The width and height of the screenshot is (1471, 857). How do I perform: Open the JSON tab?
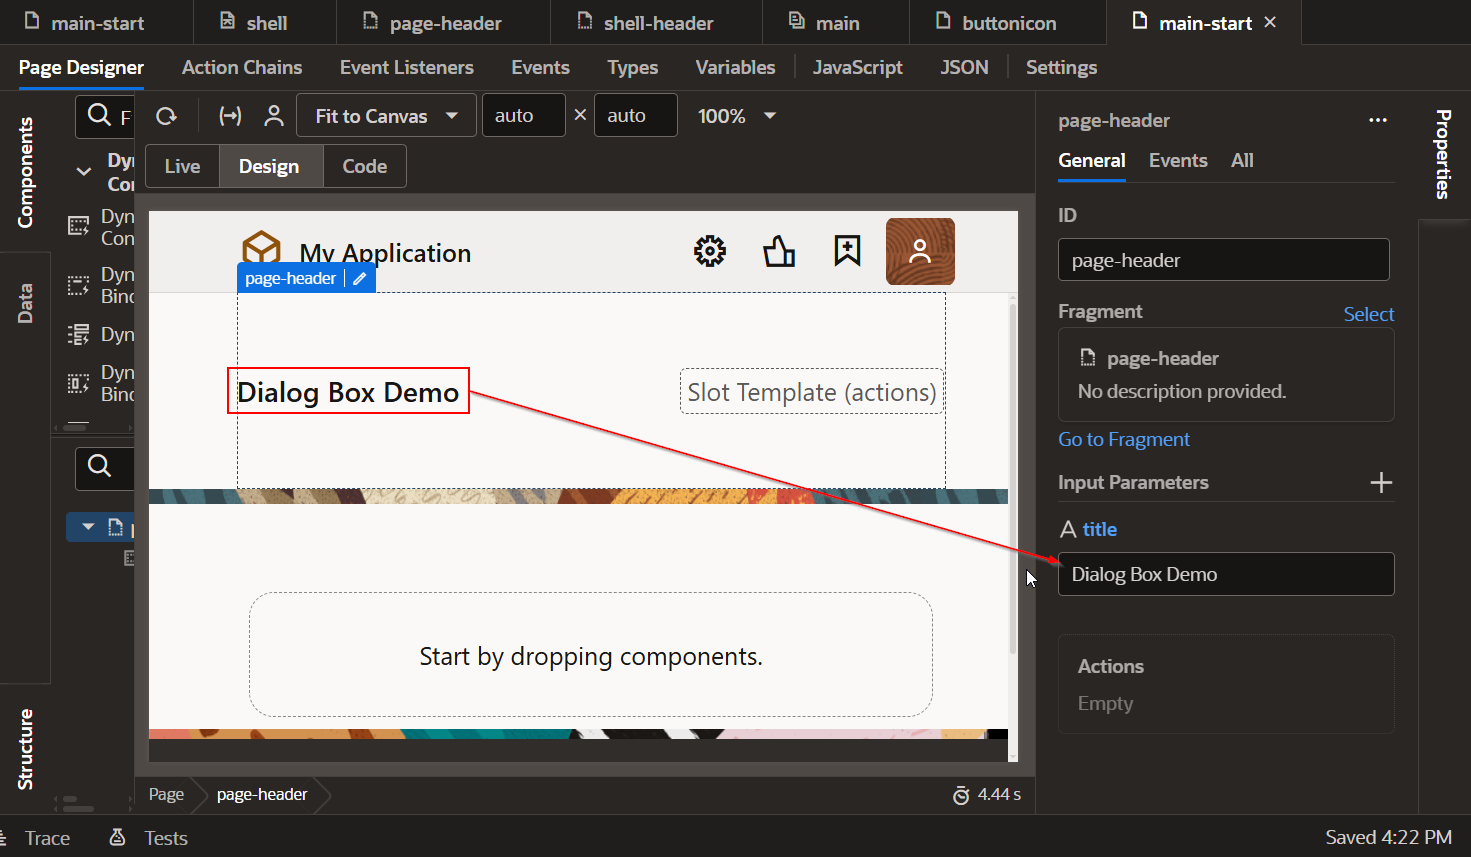point(964,67)
